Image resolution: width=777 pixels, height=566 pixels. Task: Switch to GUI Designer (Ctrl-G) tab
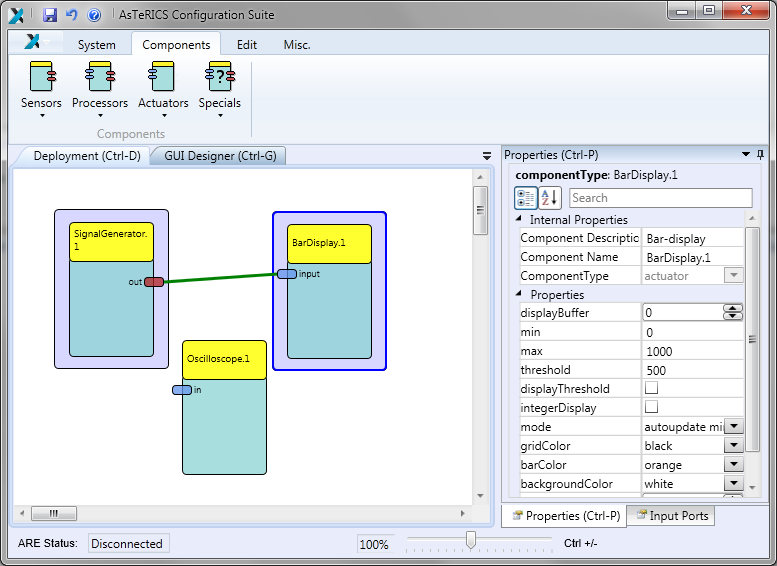point(220,156)
